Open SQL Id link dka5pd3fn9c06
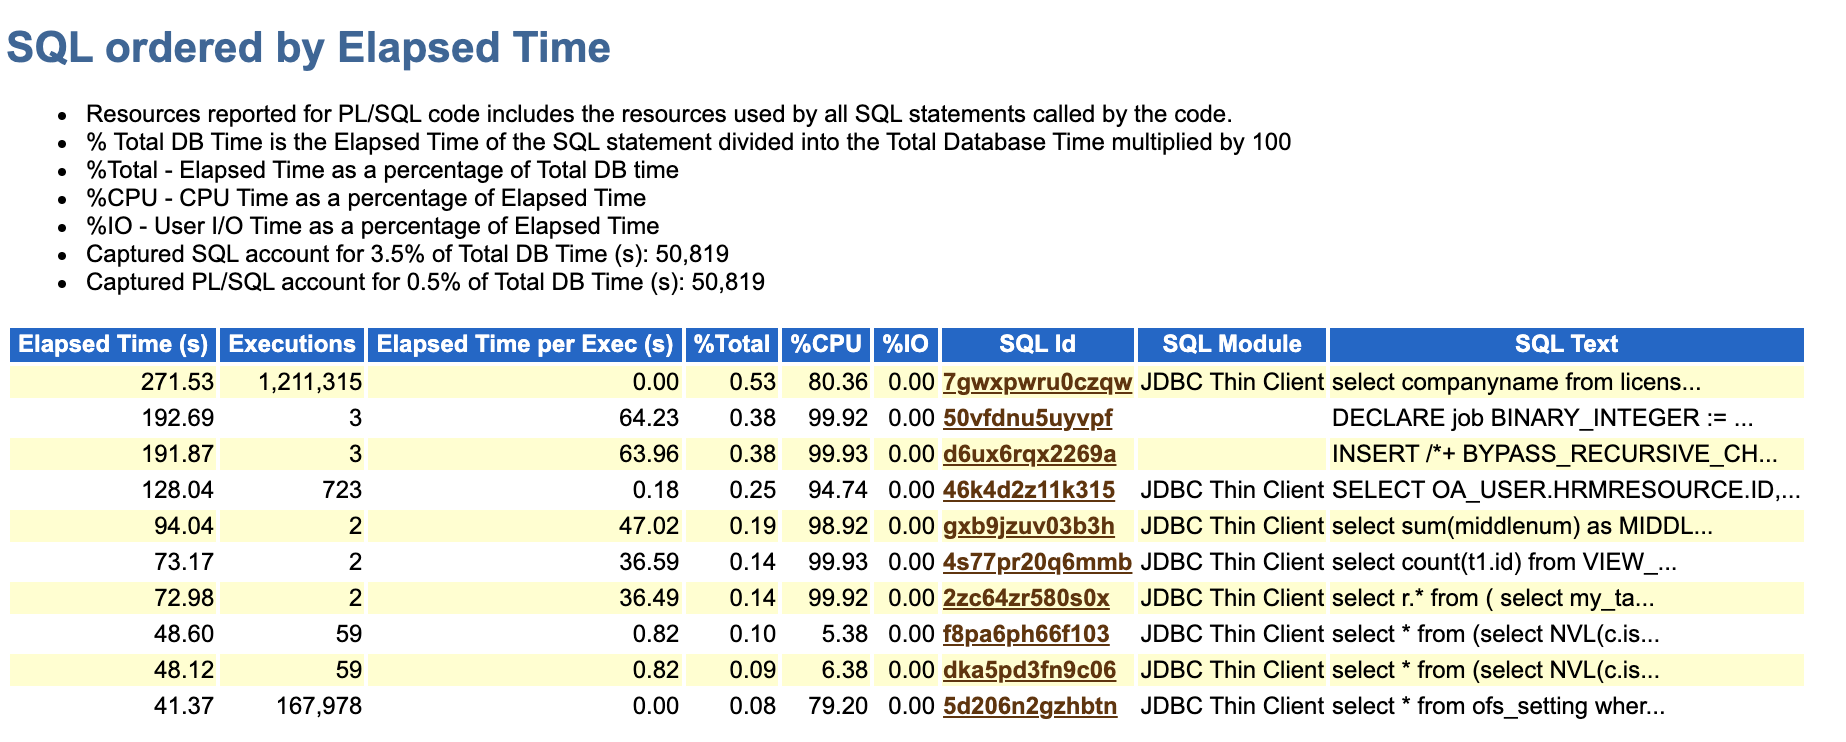 tap(1029, 670)
